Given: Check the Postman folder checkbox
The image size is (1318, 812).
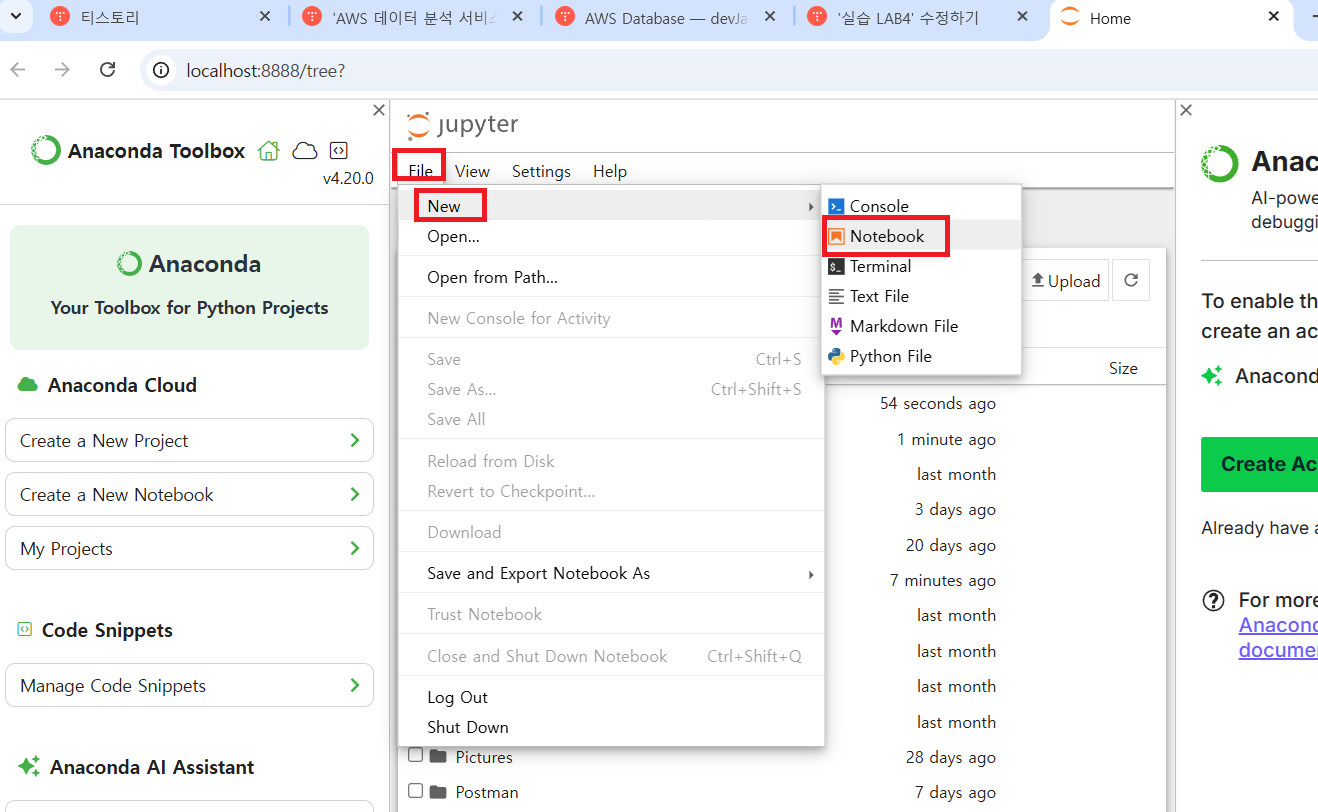Looking at the screenshot, I should [415, 791].
